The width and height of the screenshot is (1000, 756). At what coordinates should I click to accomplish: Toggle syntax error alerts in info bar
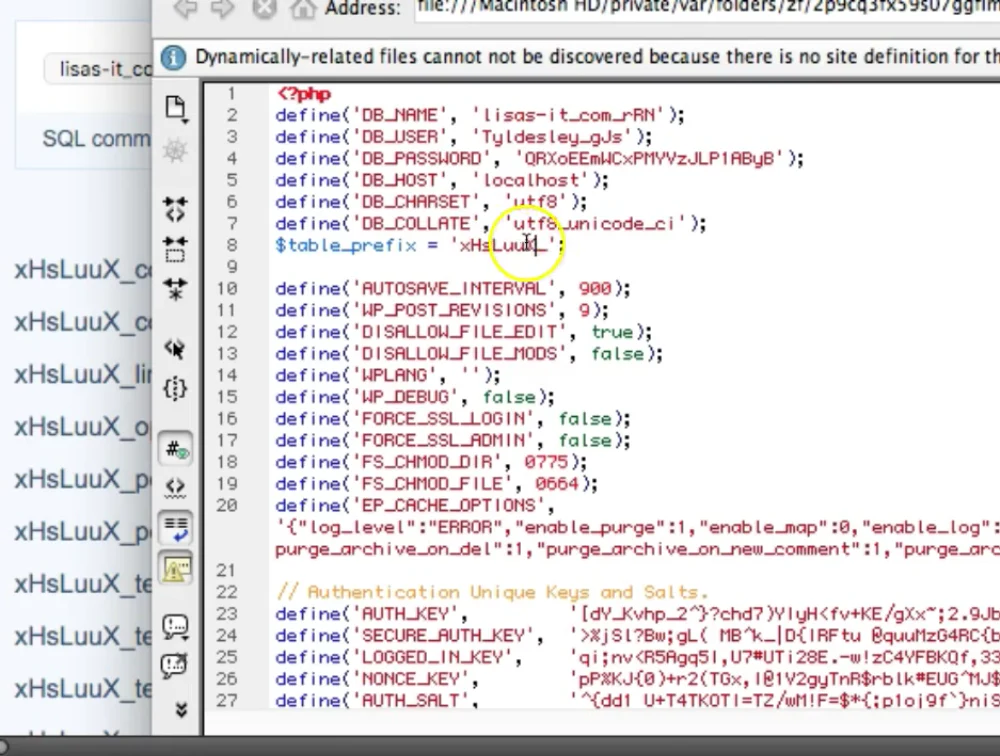click(x=176, y=568)
